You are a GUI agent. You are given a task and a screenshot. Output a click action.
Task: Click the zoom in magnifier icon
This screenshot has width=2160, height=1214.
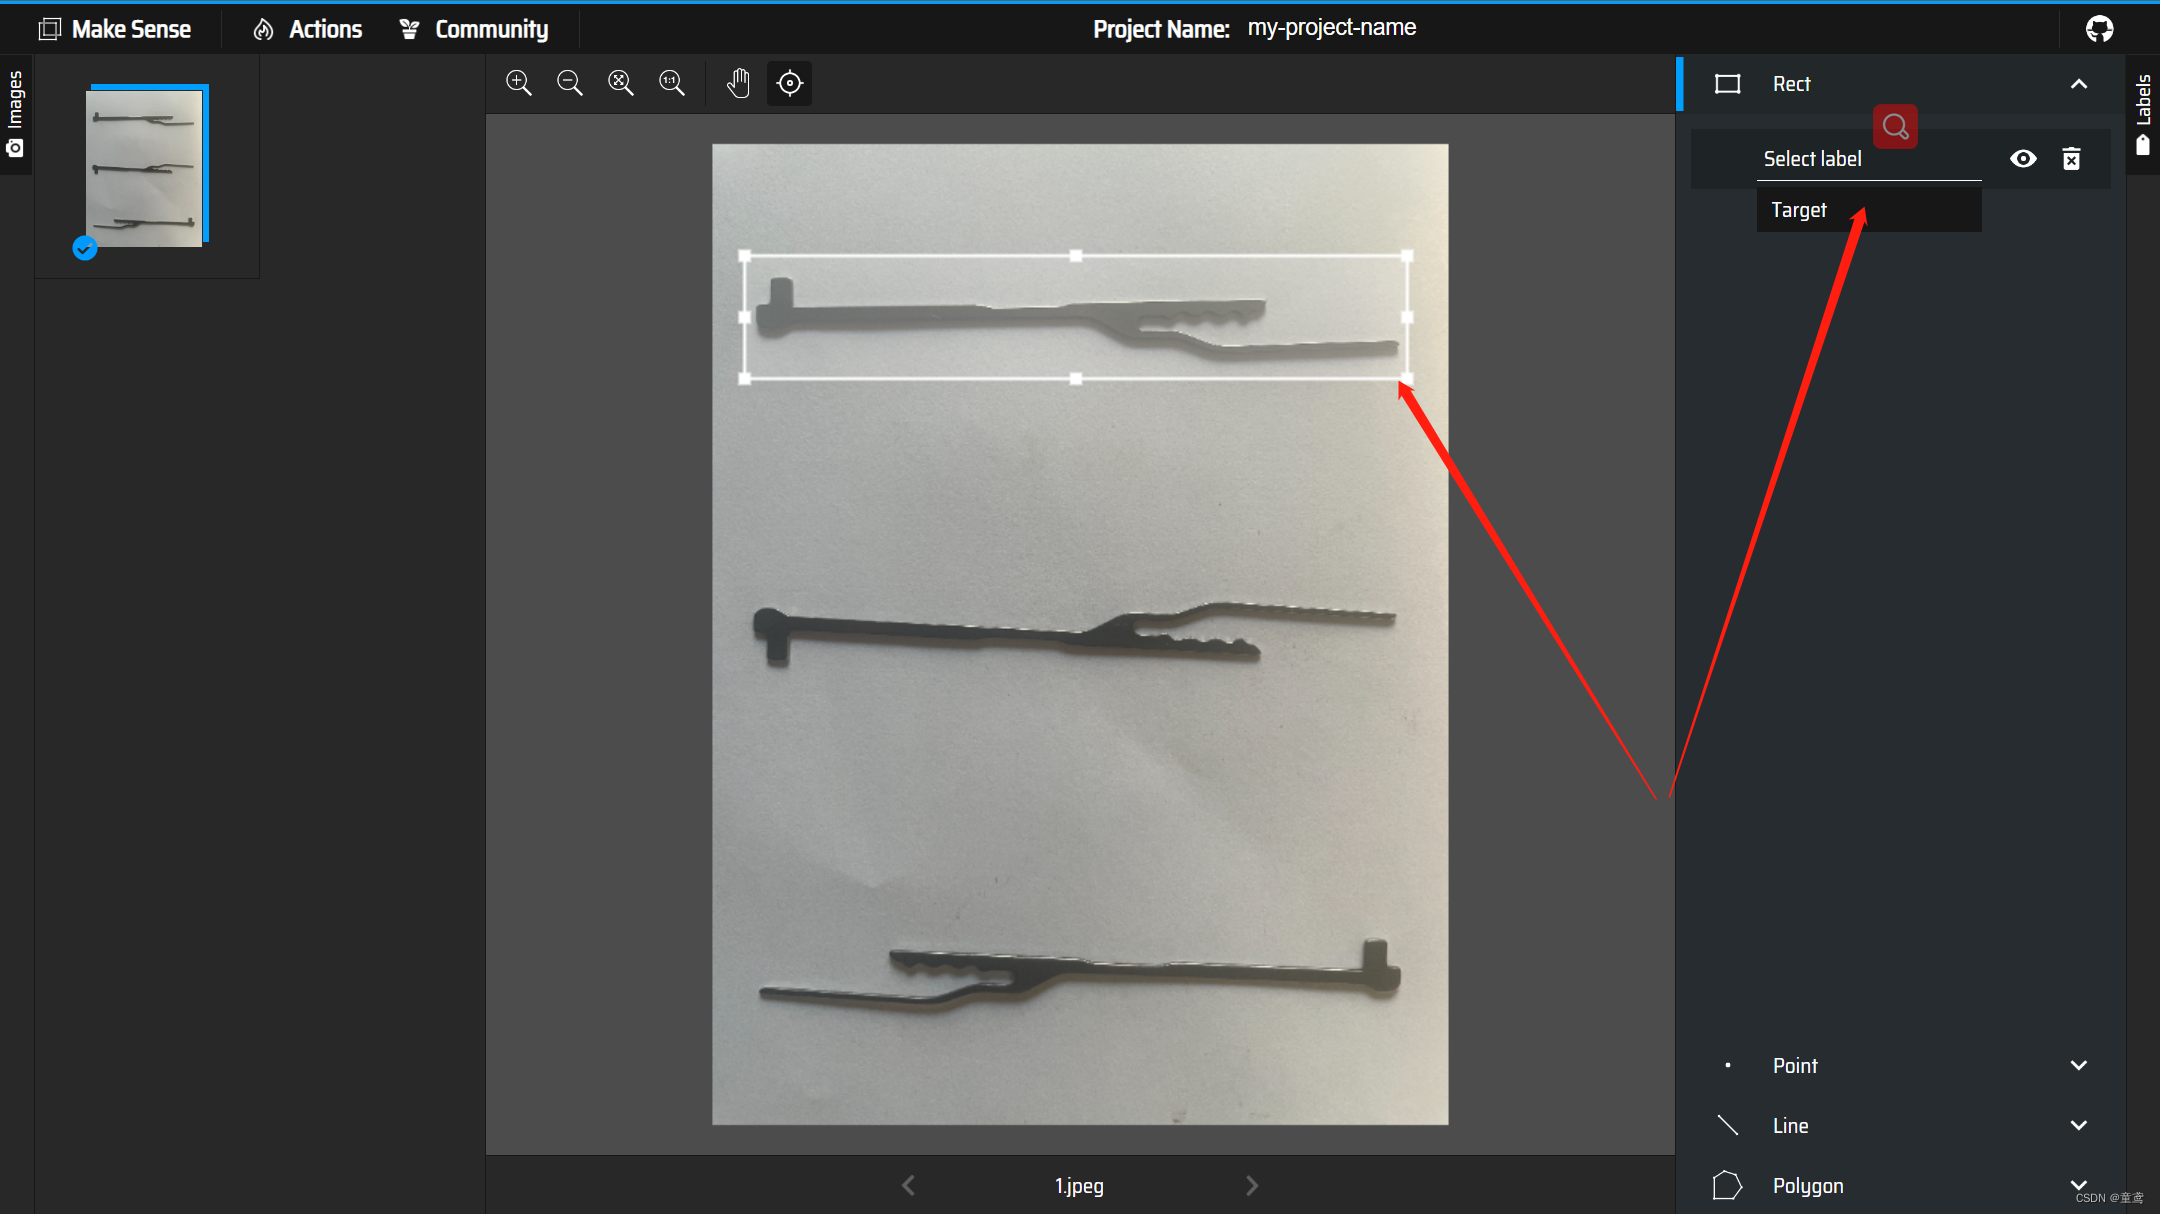(518, 83)
